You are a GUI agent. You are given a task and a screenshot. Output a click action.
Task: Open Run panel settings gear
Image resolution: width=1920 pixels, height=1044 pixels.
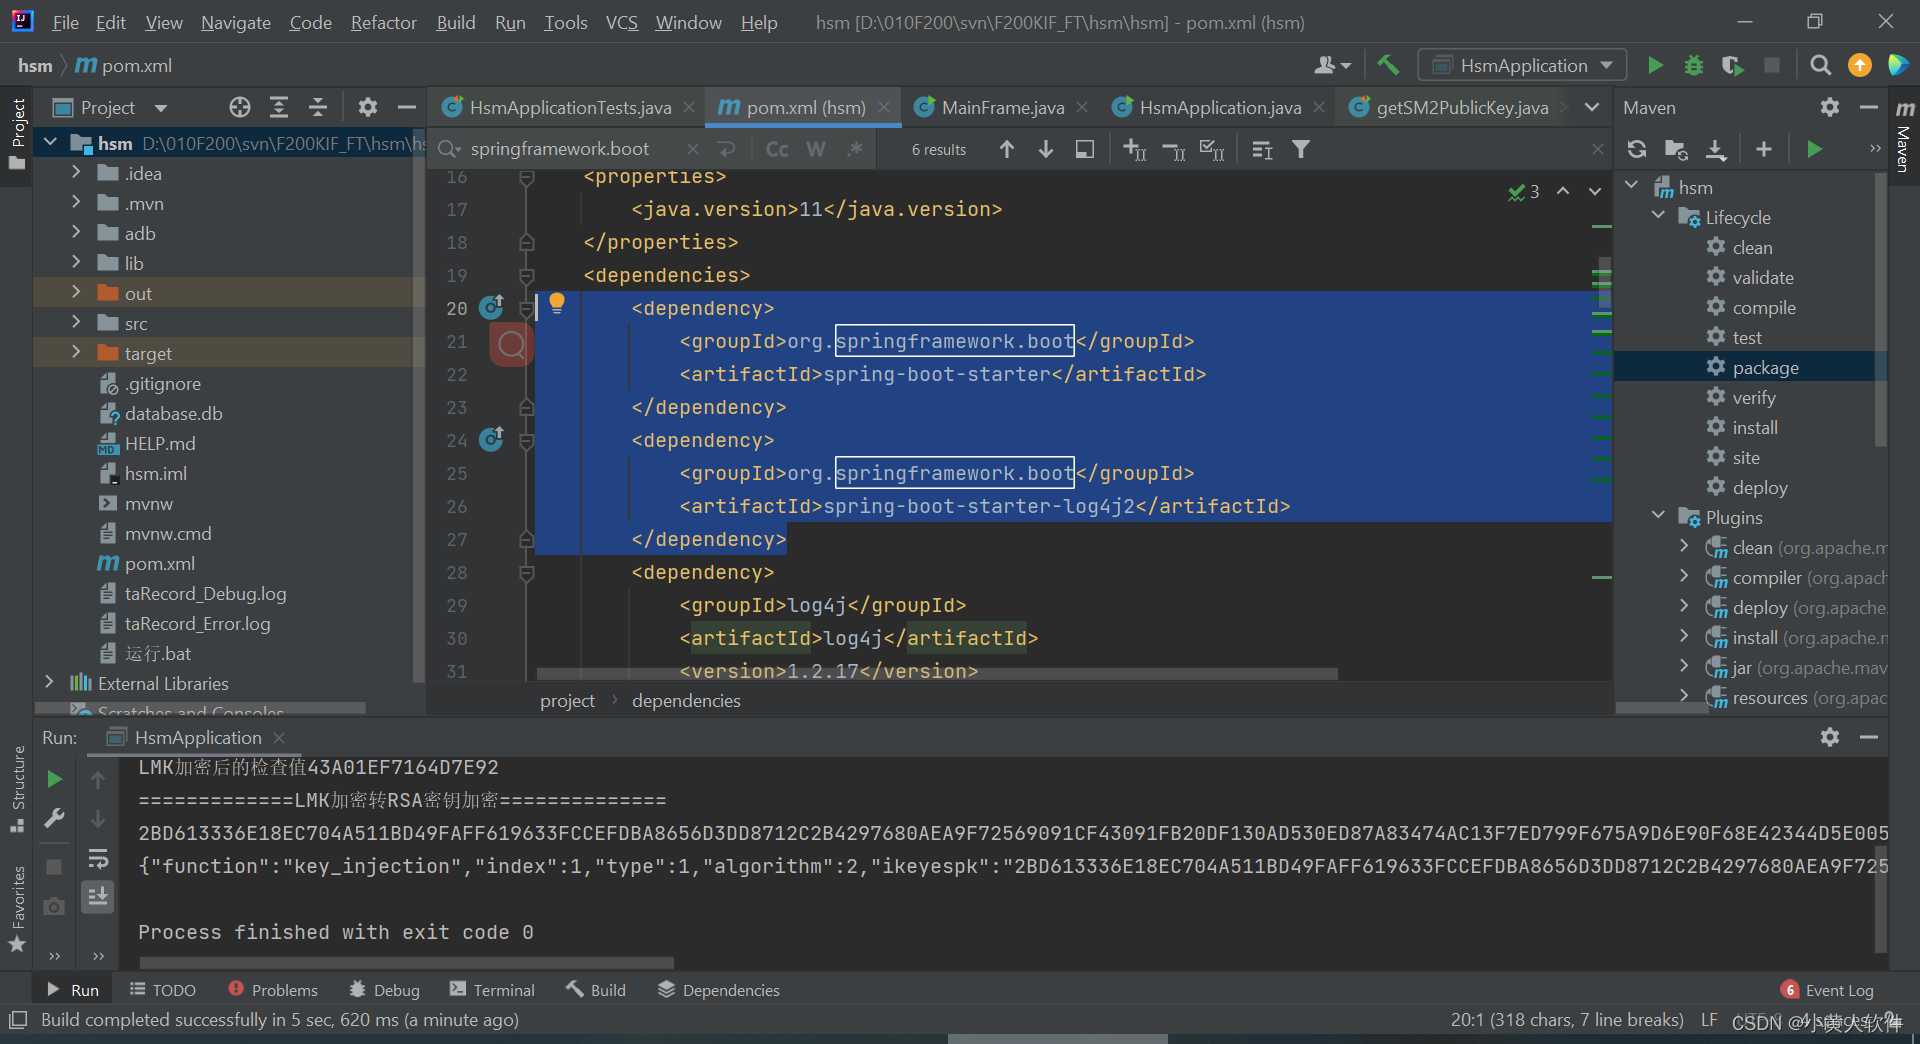point(1830,737)
